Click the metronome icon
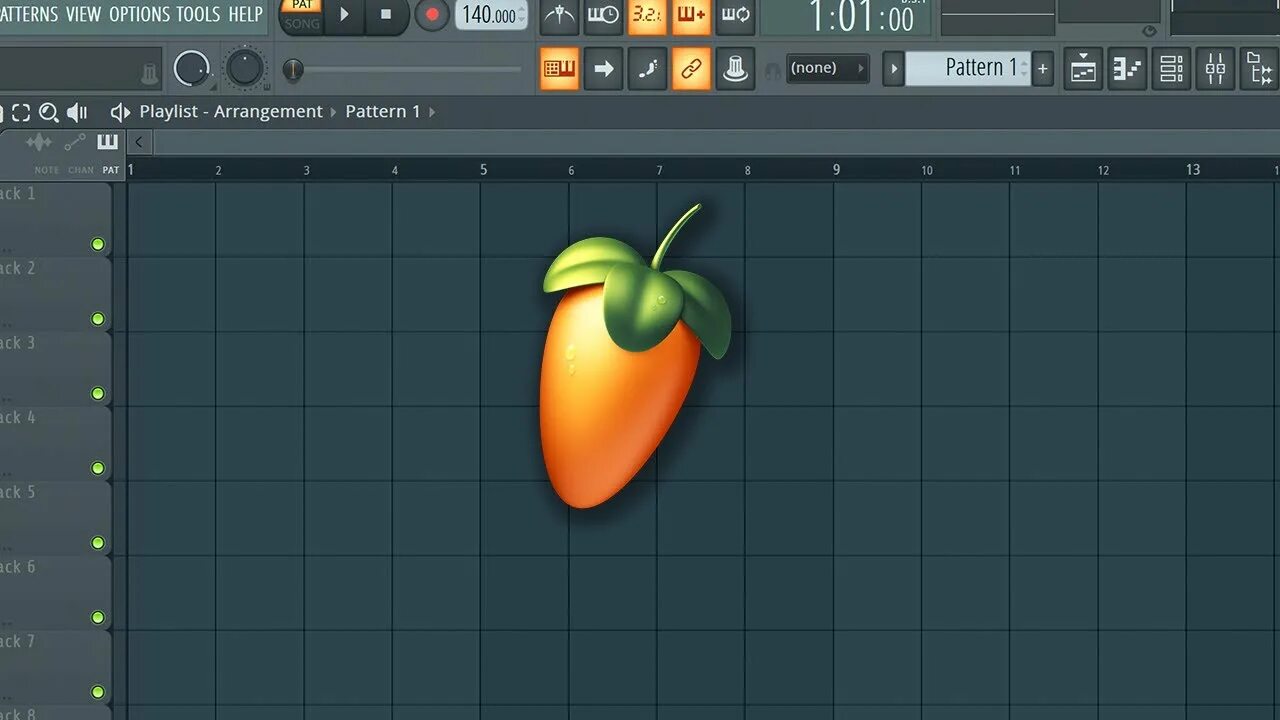Image resolution: width=1280 pixels, height=720 pixels. tap(560, 15)
